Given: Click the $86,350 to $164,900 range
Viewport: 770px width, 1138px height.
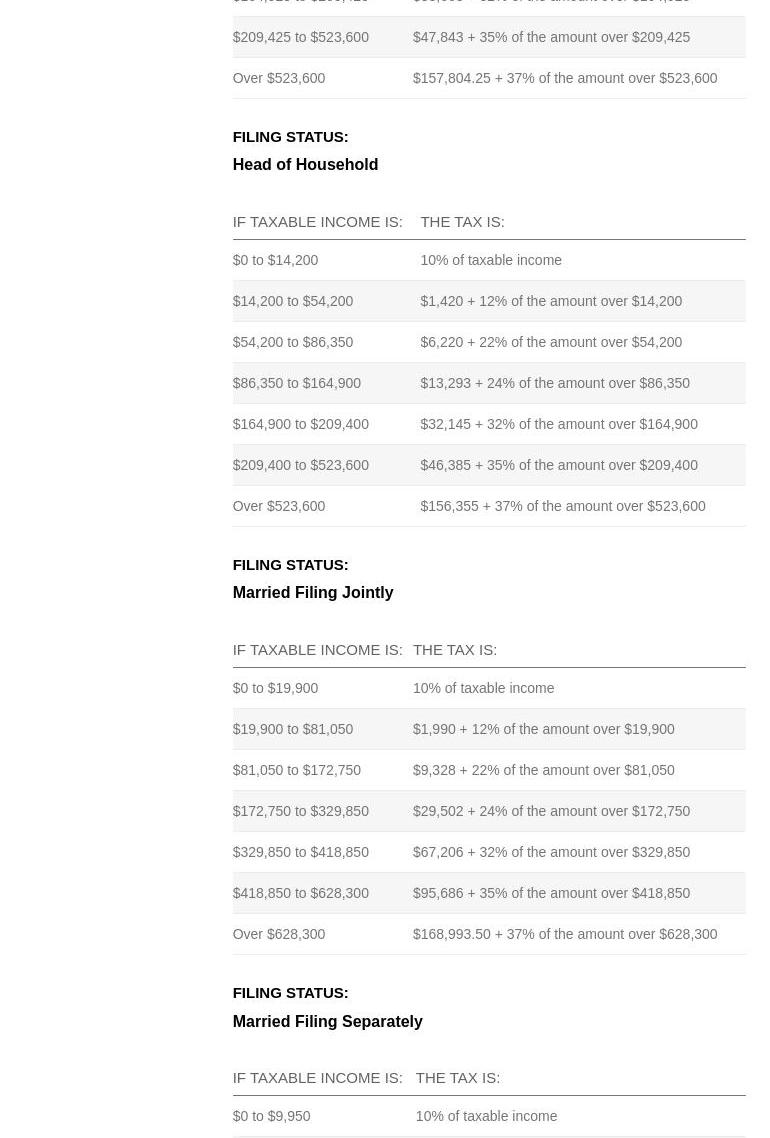Looking at the screenshot, I should point(296,383).
